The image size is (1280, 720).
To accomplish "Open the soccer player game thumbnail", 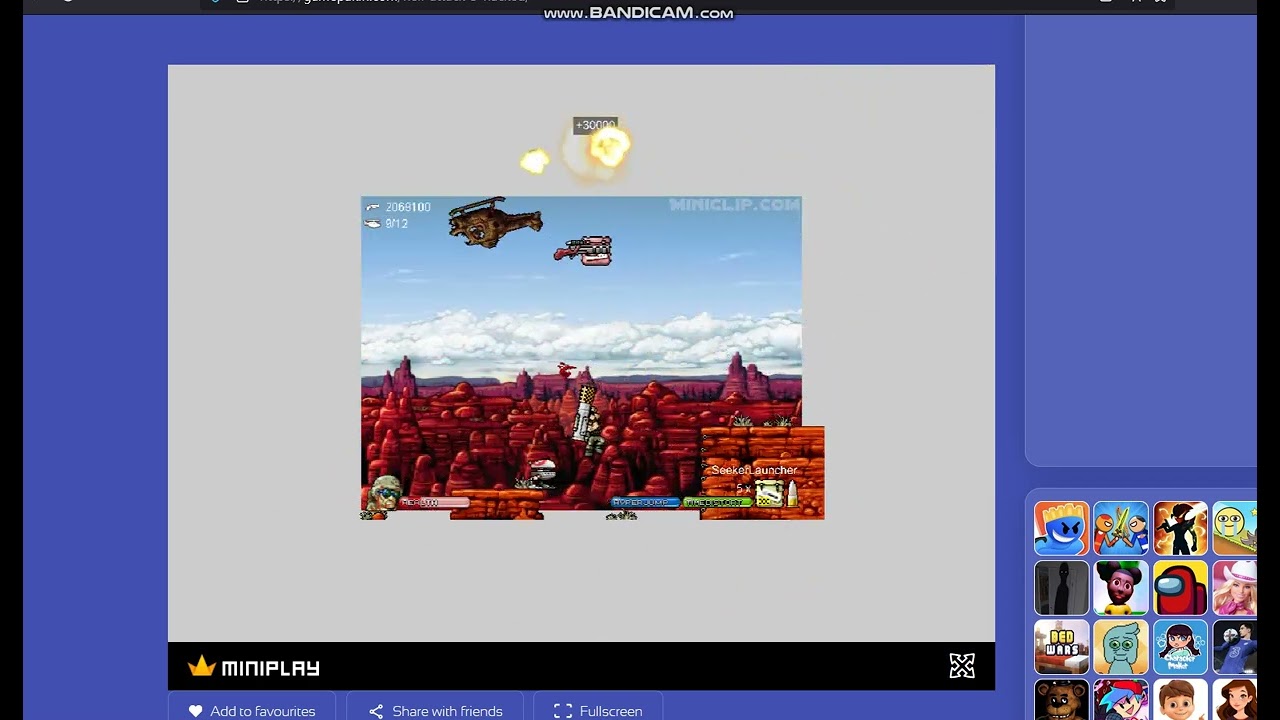I will tap(1234, 647).
